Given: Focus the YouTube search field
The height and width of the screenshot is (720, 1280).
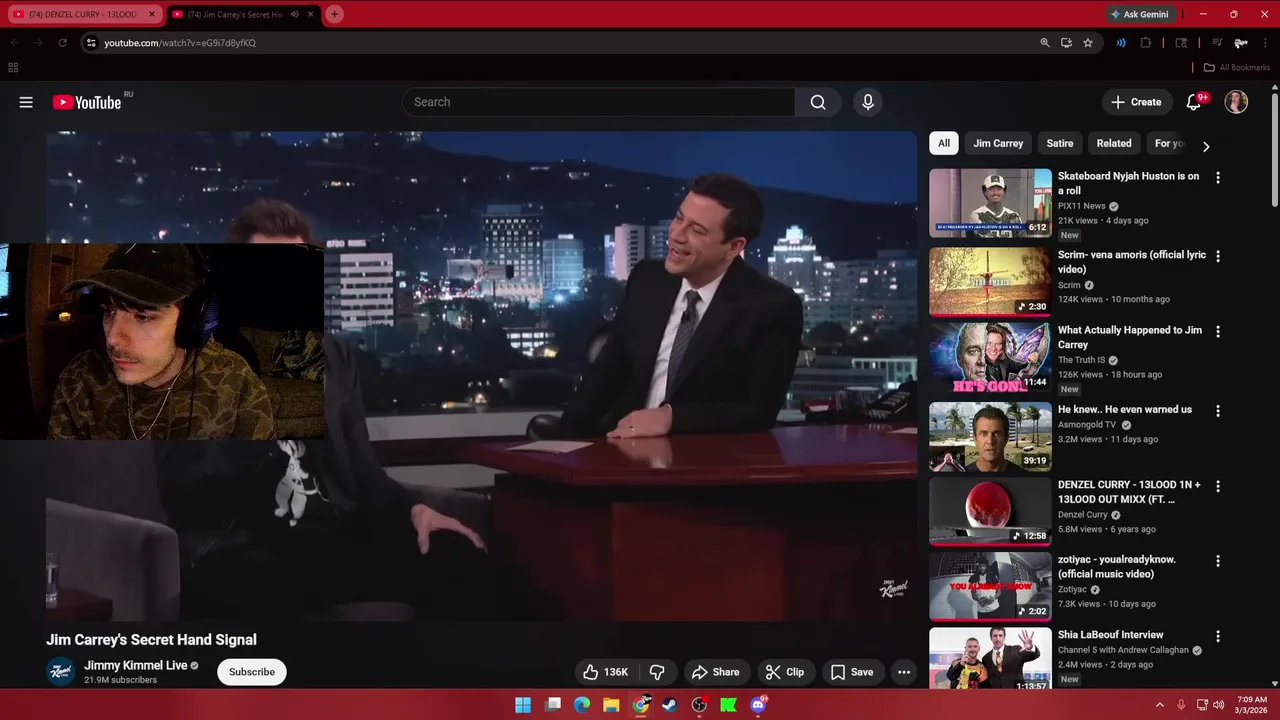Looking at the screenshot, I should tap(598, 102).
